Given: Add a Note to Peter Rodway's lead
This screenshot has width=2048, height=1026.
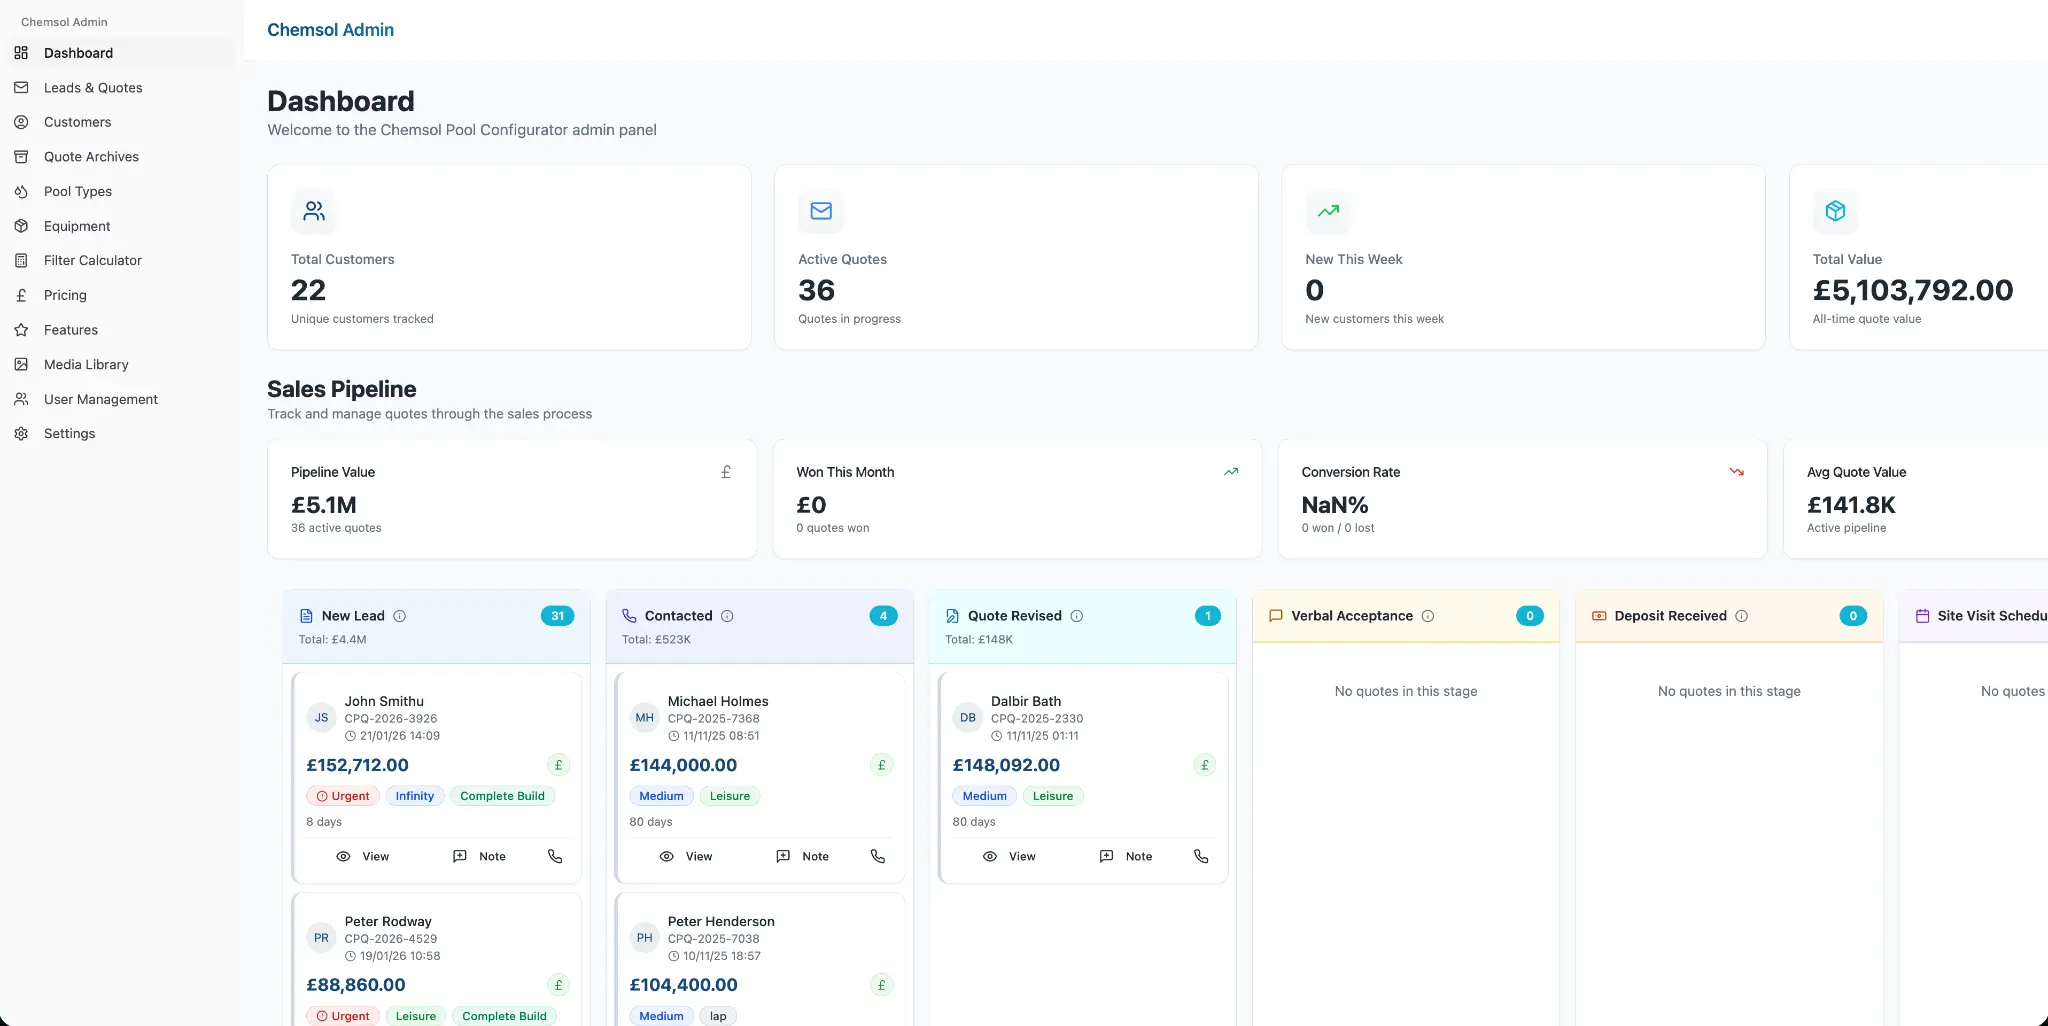Looking at the screenshot, I should pyautogui.click(x=480, y=1020).
